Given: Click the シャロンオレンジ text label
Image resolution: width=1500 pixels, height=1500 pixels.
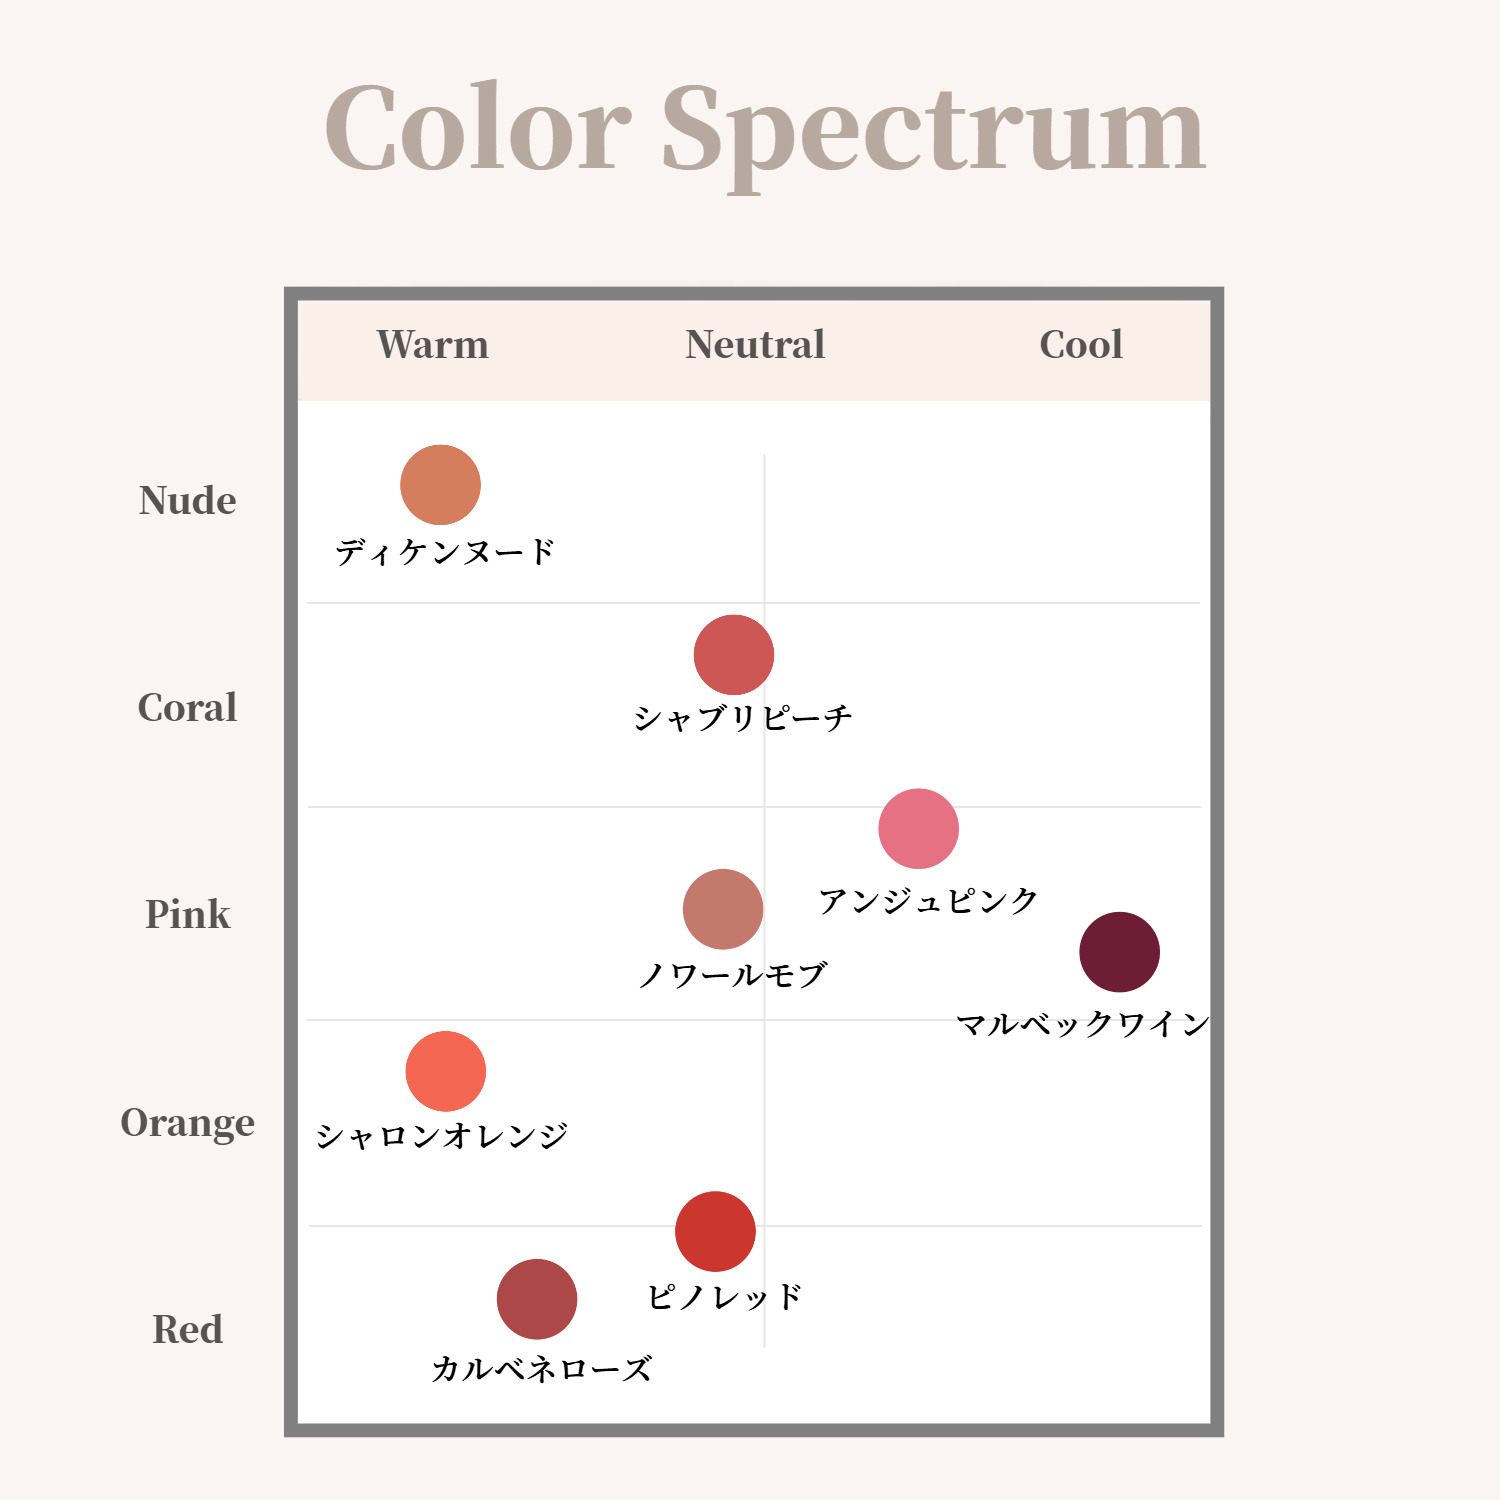Looking at the screenshot, I should [x=442, y=1135].
